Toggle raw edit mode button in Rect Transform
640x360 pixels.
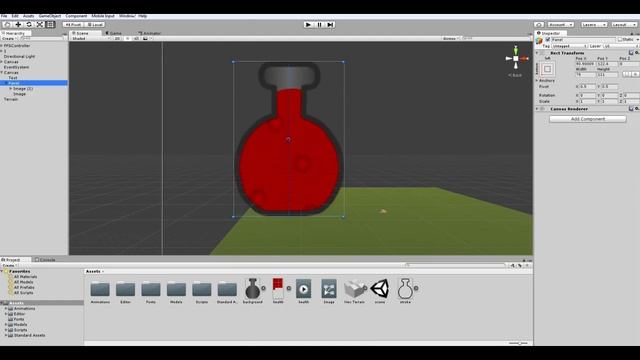point(635,74)
